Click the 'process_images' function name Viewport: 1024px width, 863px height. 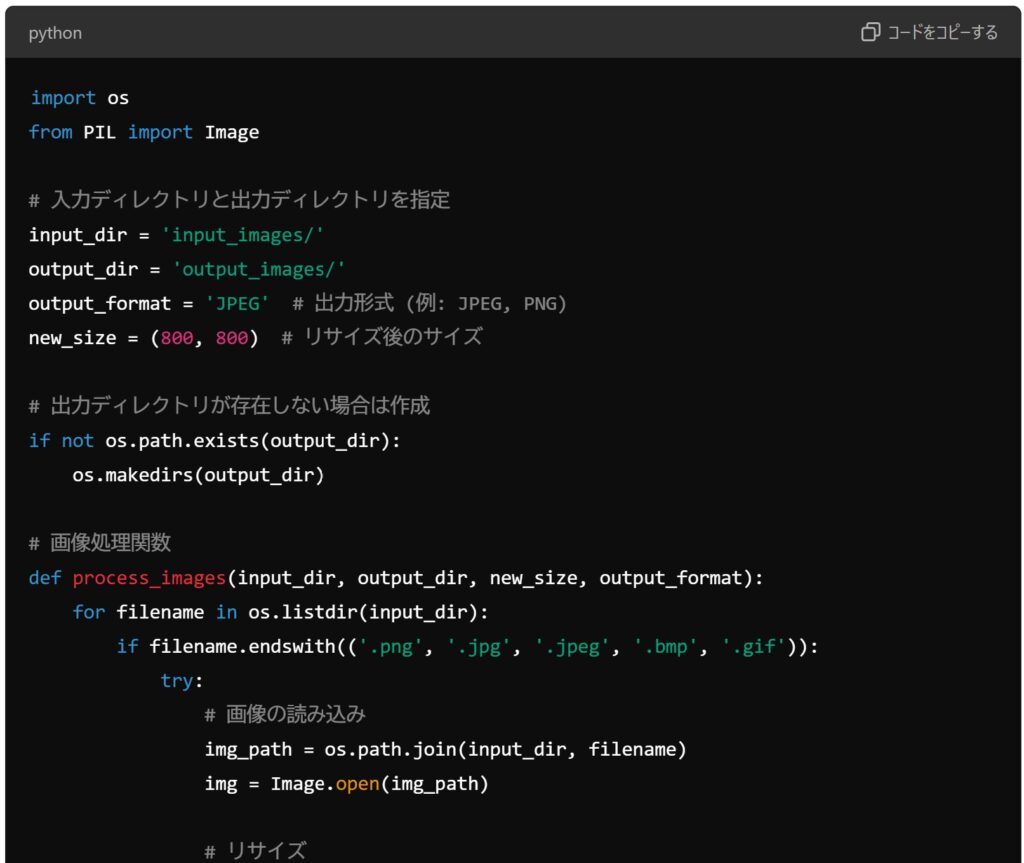(149, 578)
